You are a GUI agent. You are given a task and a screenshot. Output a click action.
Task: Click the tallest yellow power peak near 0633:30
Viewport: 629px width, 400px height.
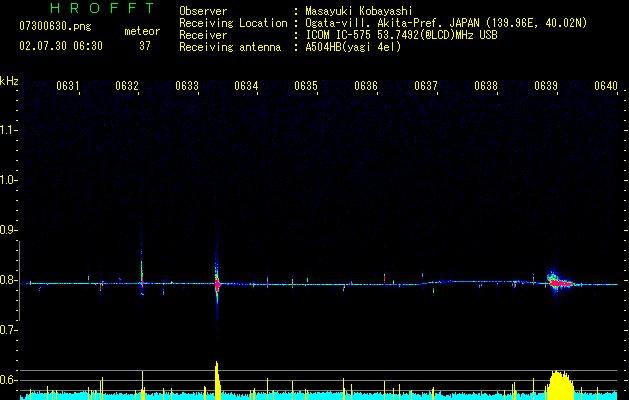(x=217, y=379)
